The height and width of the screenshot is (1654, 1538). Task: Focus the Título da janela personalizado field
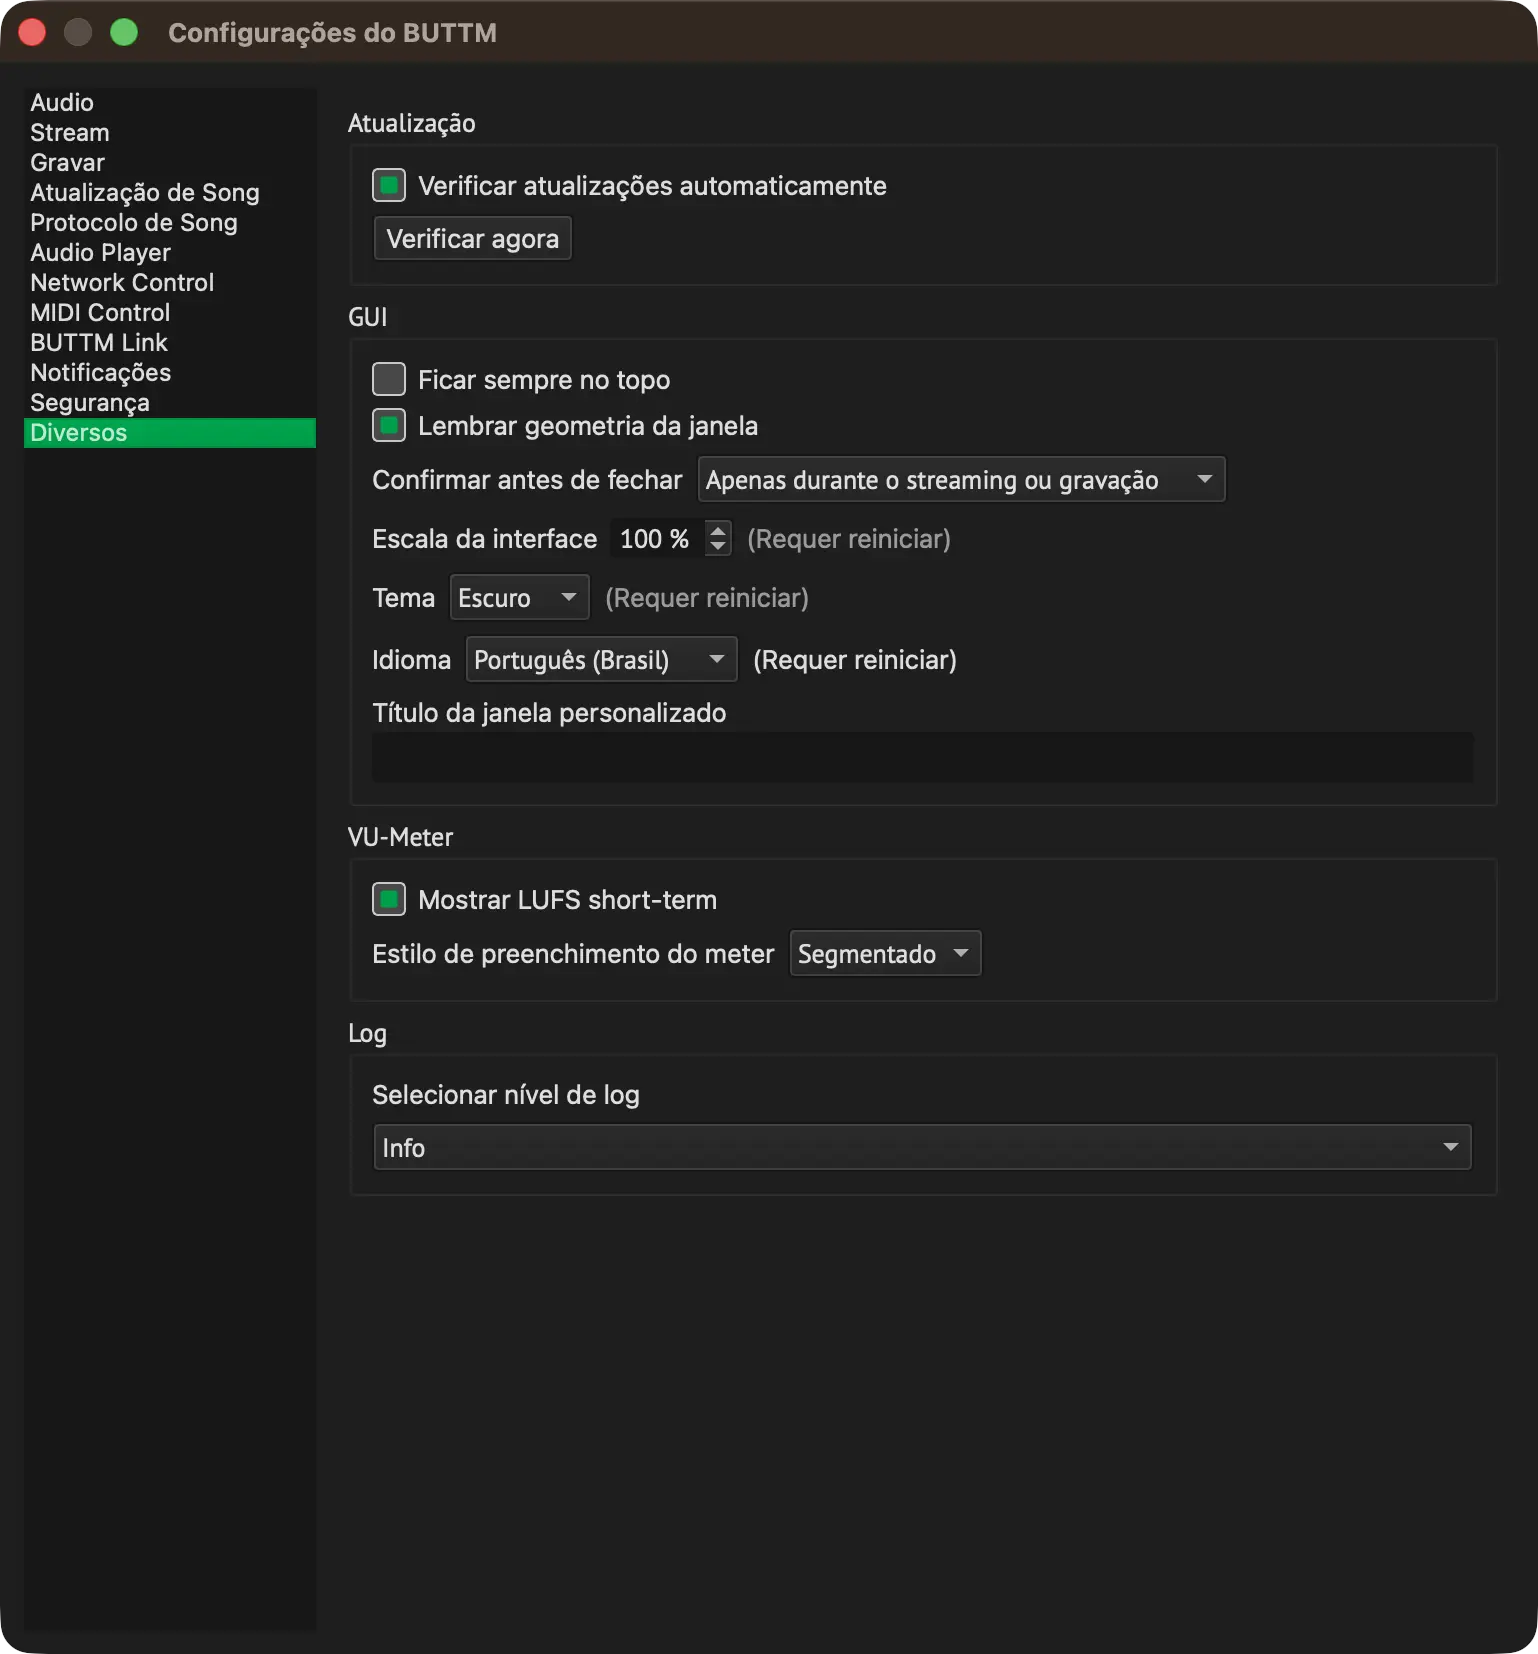922,757
